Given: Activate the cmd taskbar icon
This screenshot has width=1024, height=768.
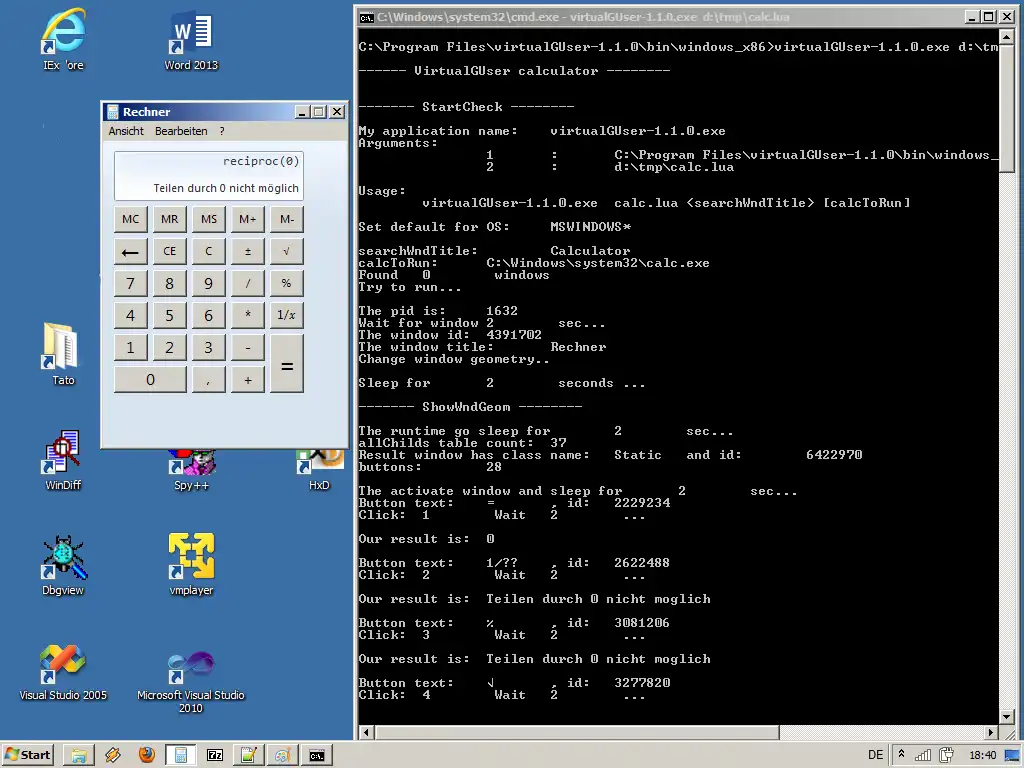Looking at the screenshot, I should coord(317,756).
